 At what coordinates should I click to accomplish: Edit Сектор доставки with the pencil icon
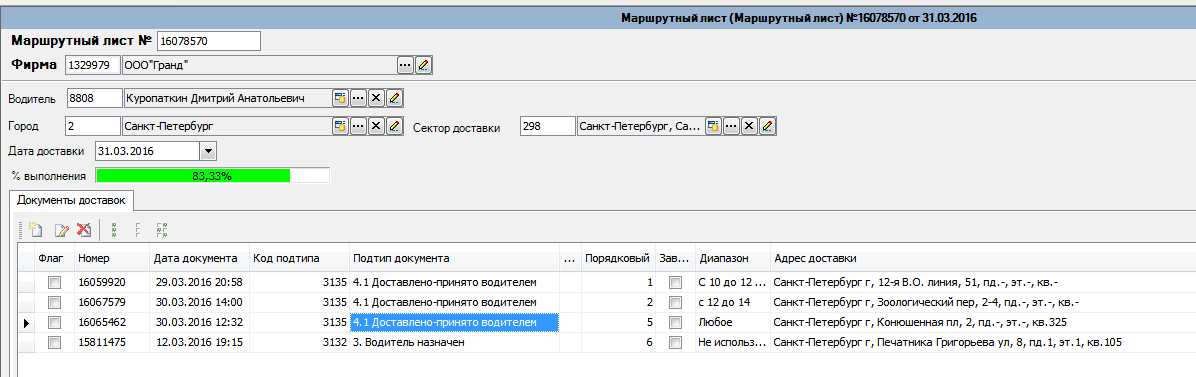tap(767, 126)
